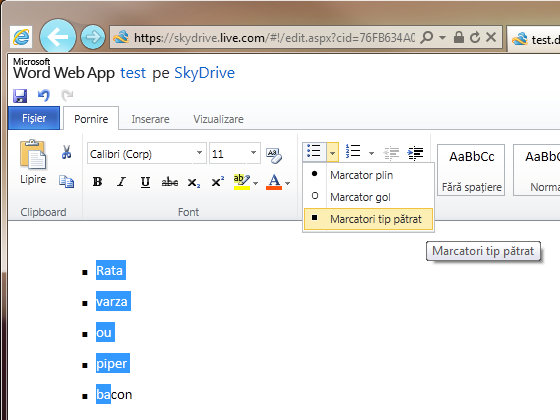Toggle strikethrough formatting

pos(170,182)
